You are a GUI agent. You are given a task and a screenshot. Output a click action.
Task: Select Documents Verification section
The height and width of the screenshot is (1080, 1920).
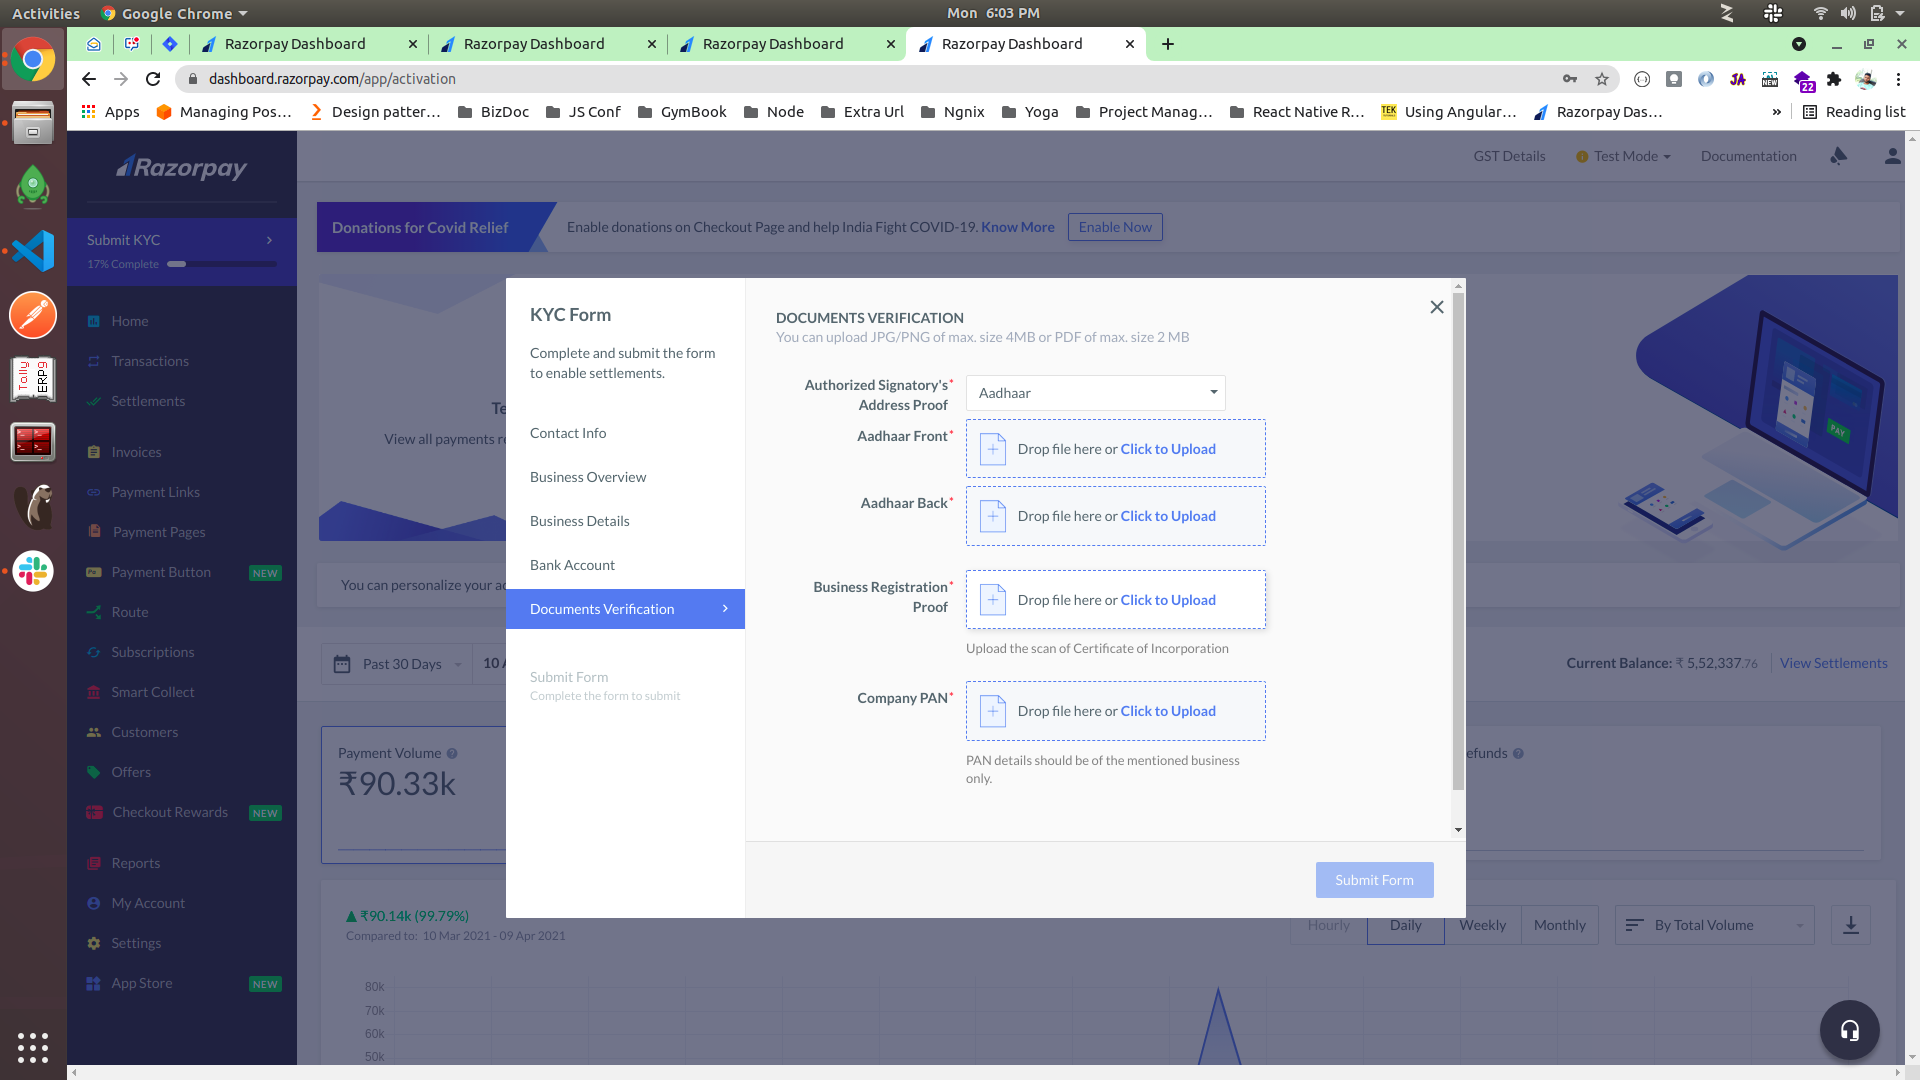pyautogui.click(x=625, y=609)
